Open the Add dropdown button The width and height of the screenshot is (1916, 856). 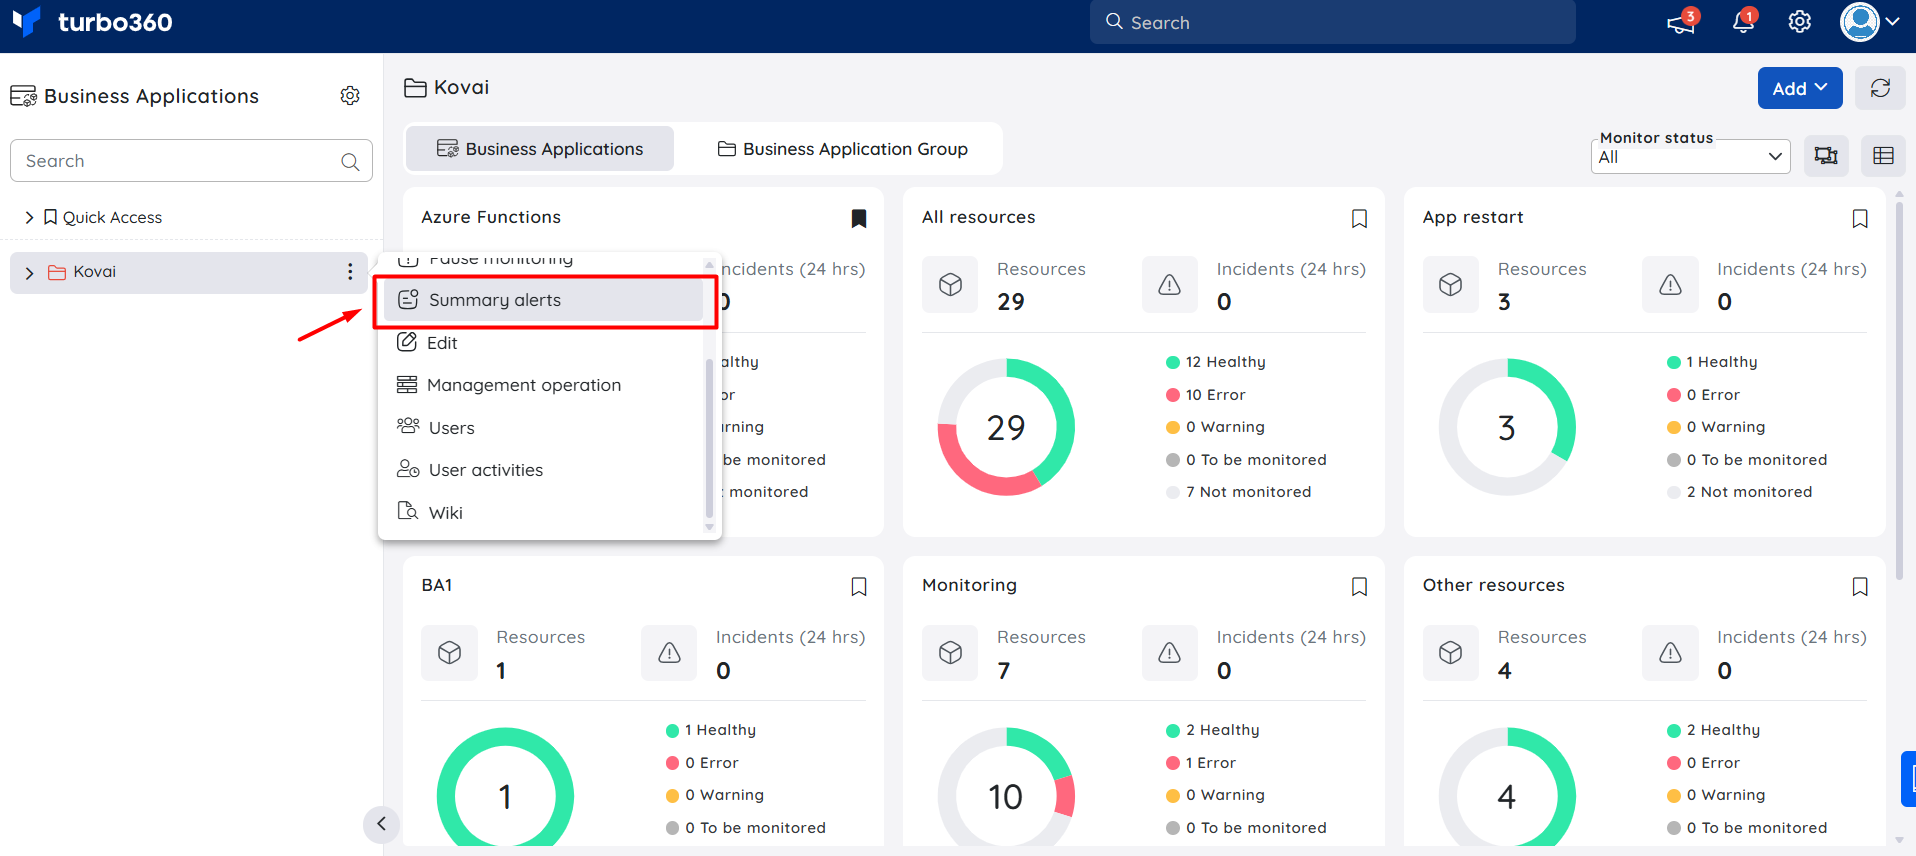click(1800, 89)
